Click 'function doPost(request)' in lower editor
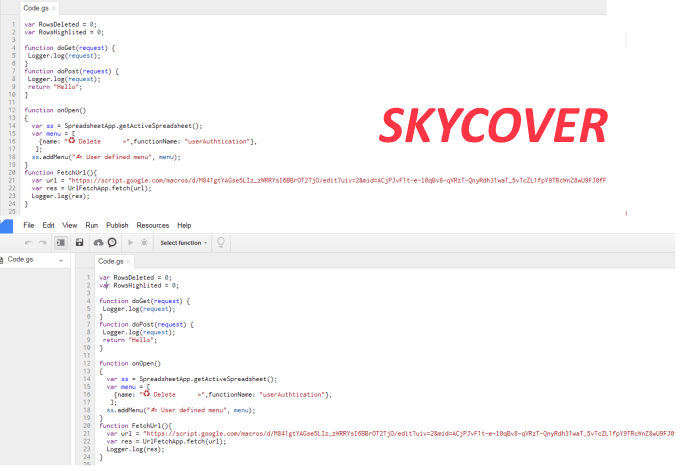This screenshot has width=680, height=471. coord(143,324)
